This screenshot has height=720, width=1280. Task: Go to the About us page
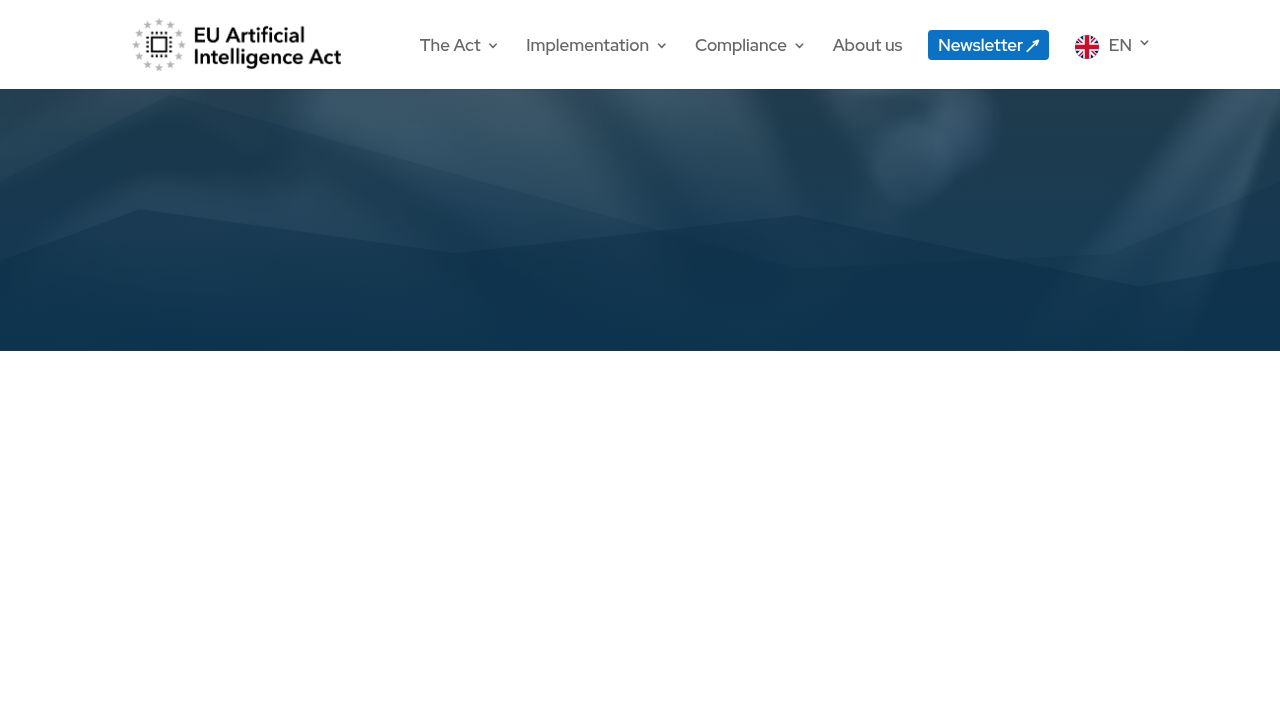867,45
